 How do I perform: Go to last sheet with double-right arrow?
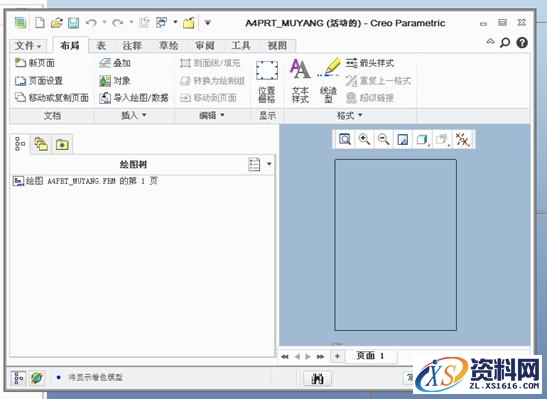tap(320, 356)
